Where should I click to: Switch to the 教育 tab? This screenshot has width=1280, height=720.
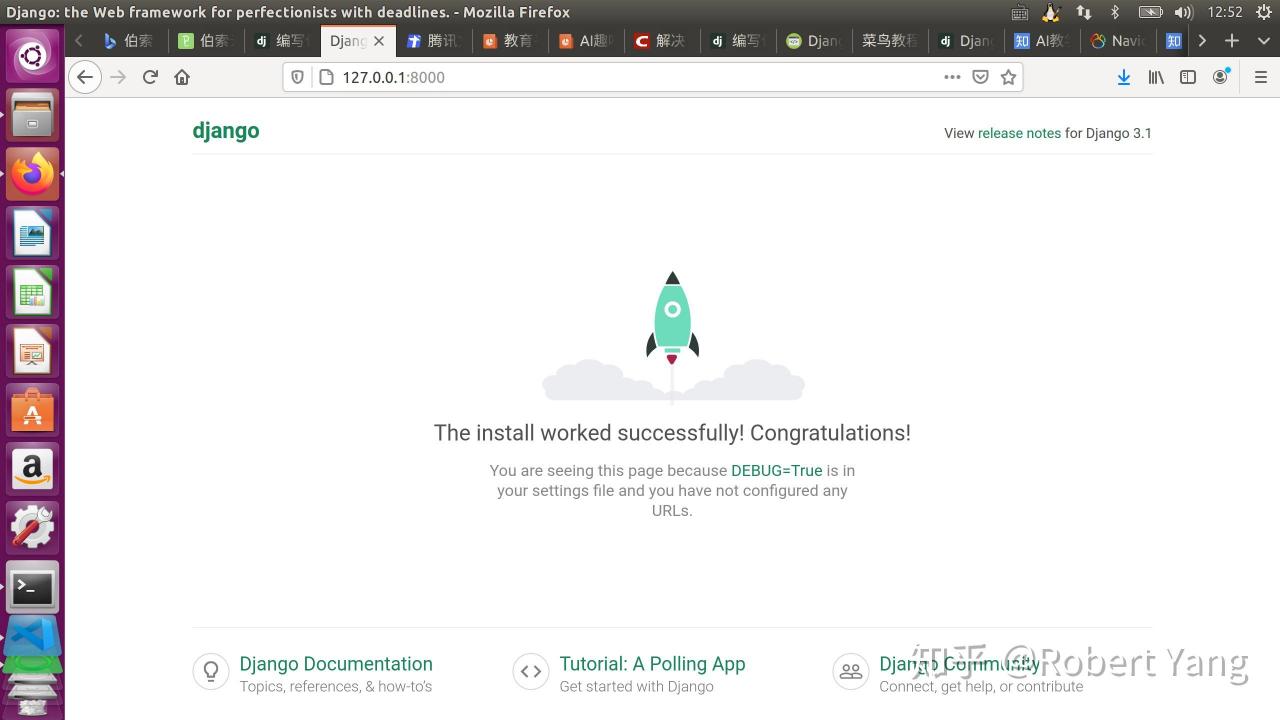click(510, 41)
